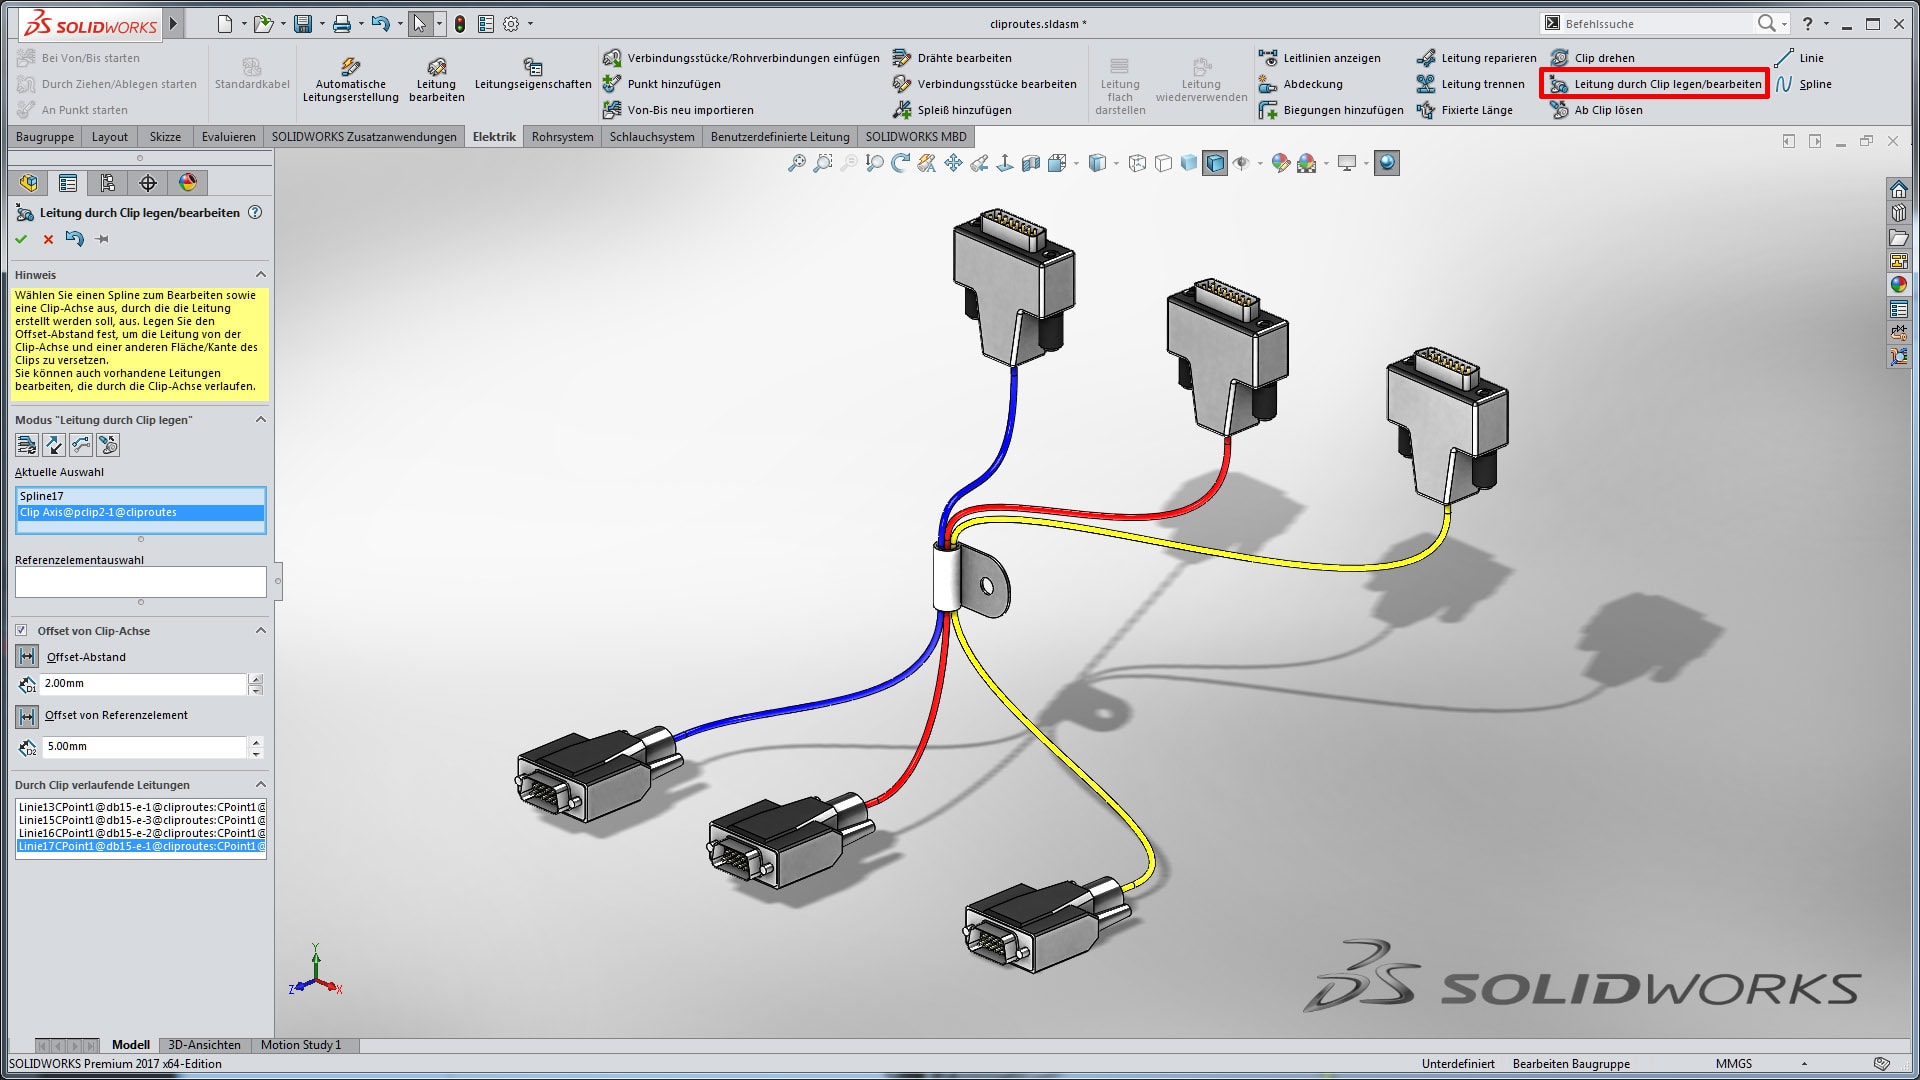
Task: Confirm with the green checkmark in PropertyManager
Action: tap(22, 239)
